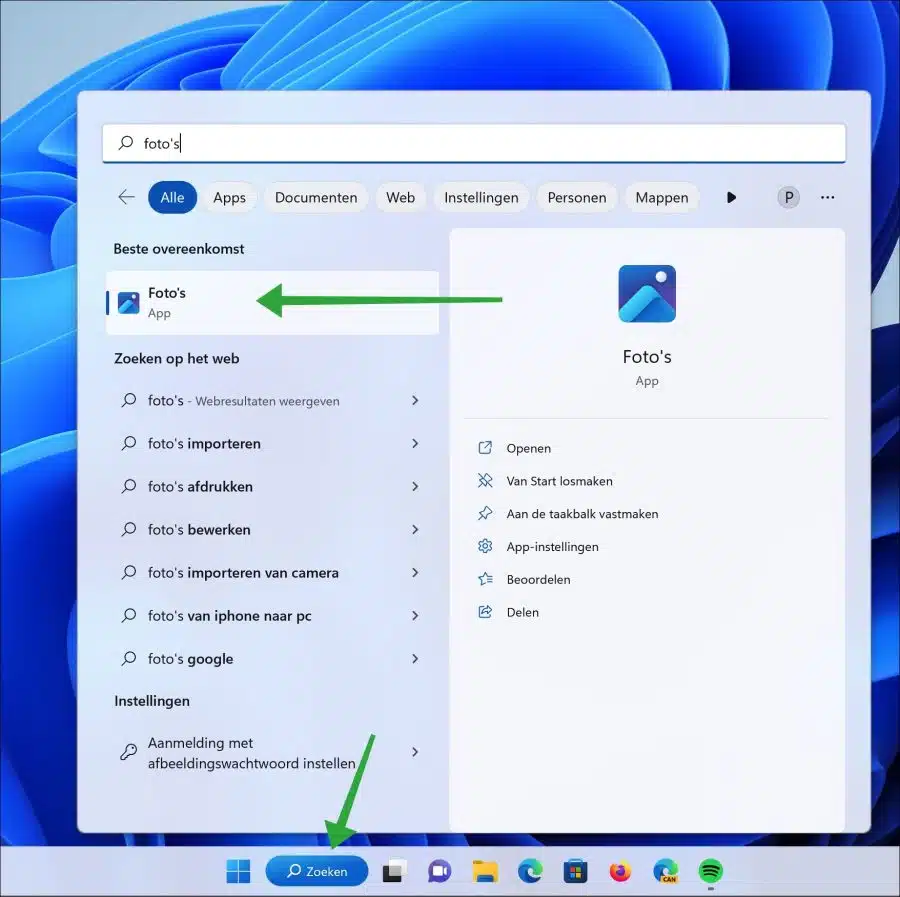Expand the foto's google chevron
Viewport: 900px width, 897px height.
[x=416, y=658]
